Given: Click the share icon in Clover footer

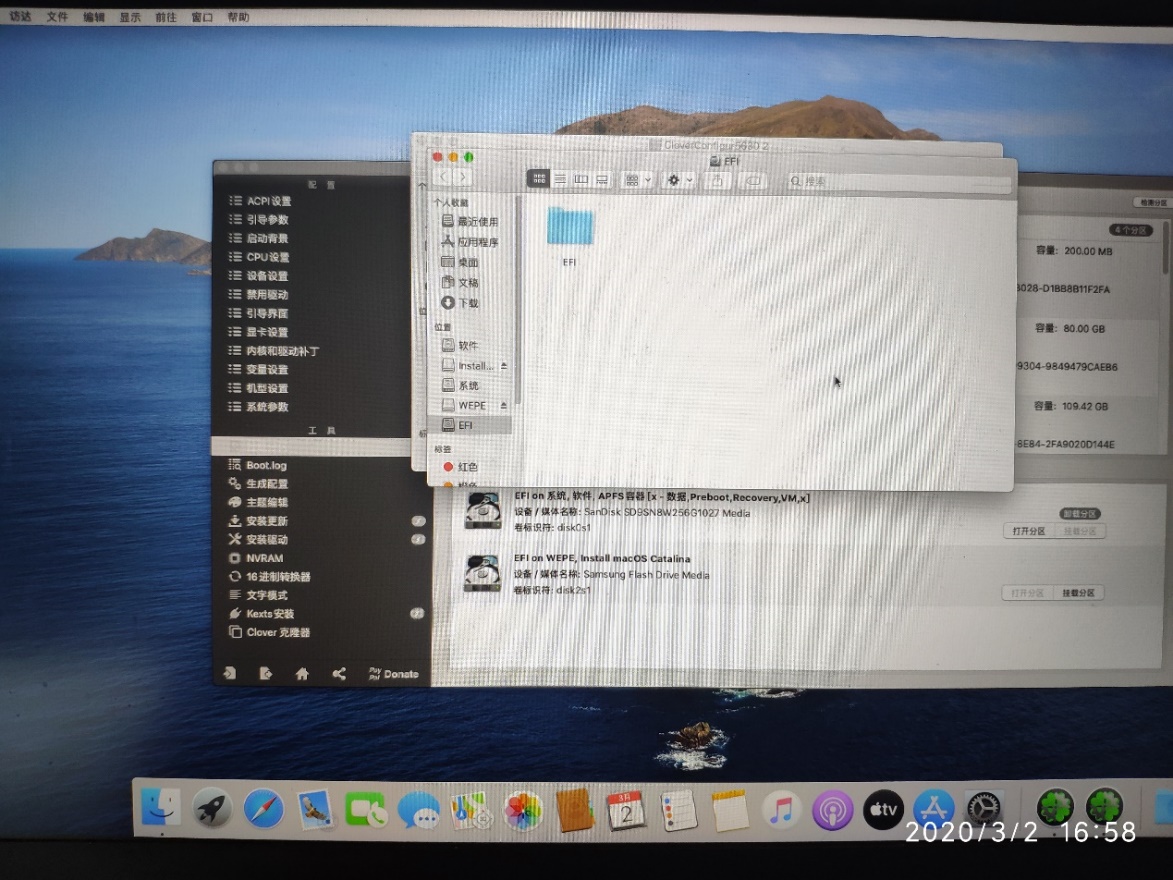Looking at the screenshot, I should 339,673.
